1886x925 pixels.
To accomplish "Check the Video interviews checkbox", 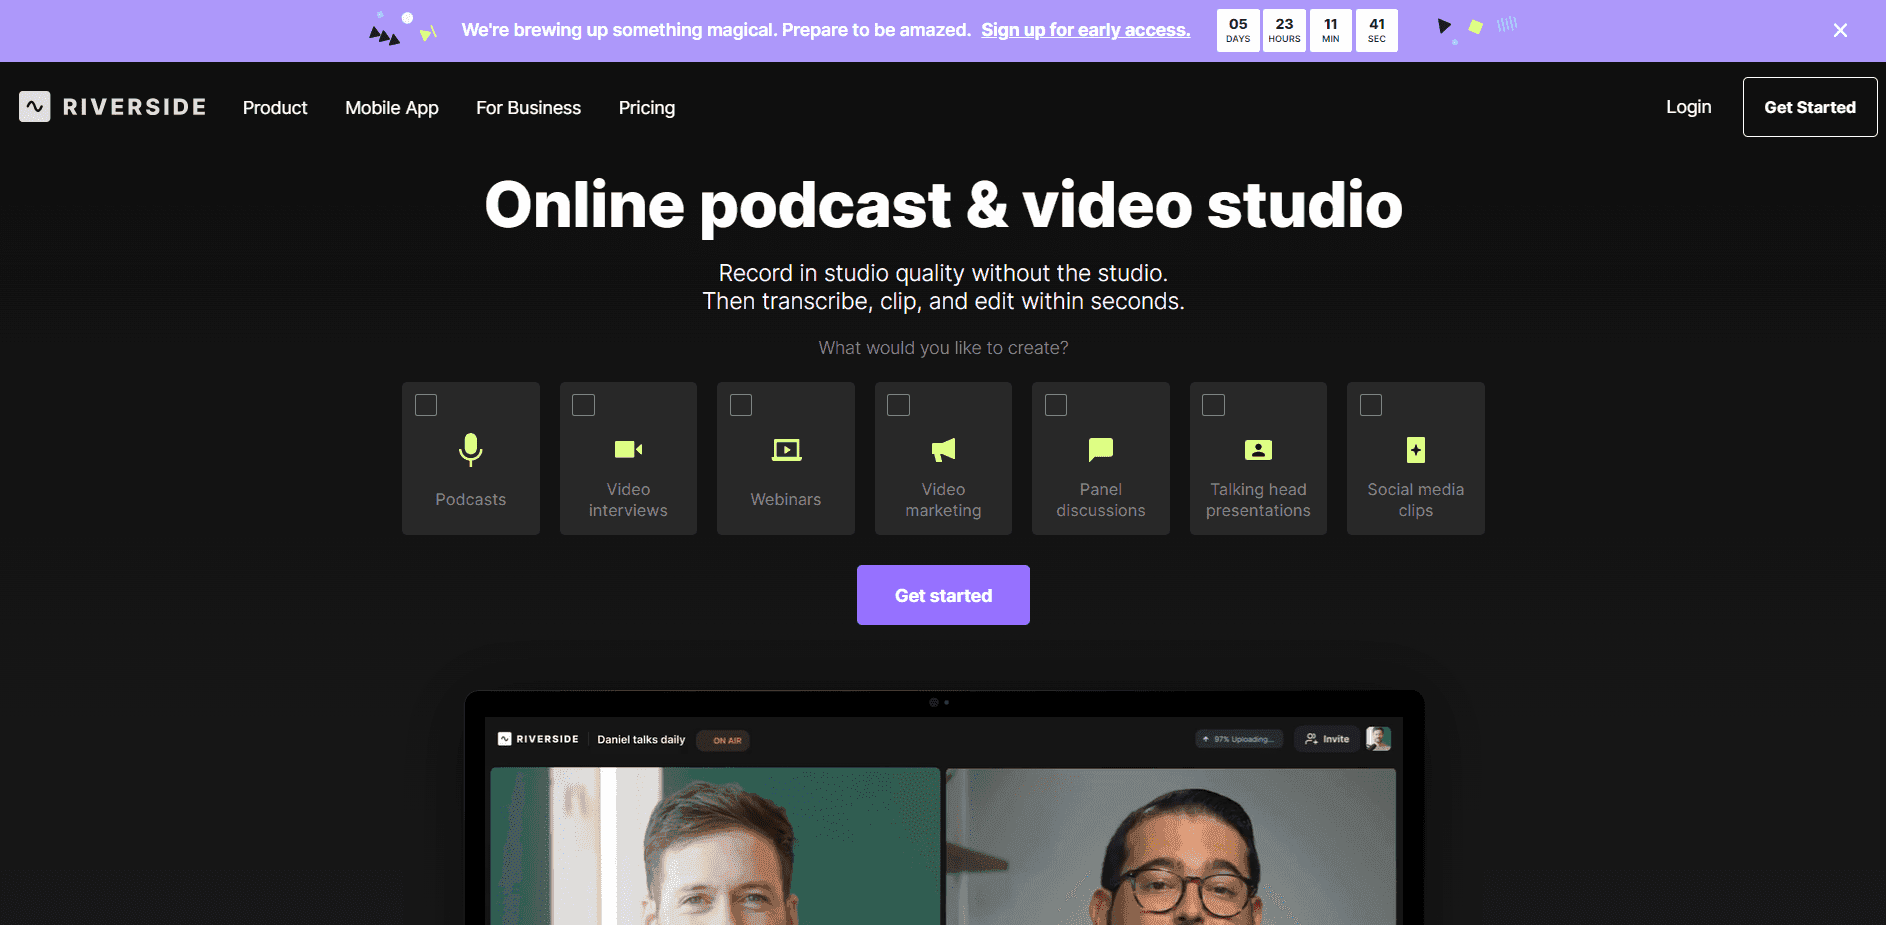I will tap(584, 405).
